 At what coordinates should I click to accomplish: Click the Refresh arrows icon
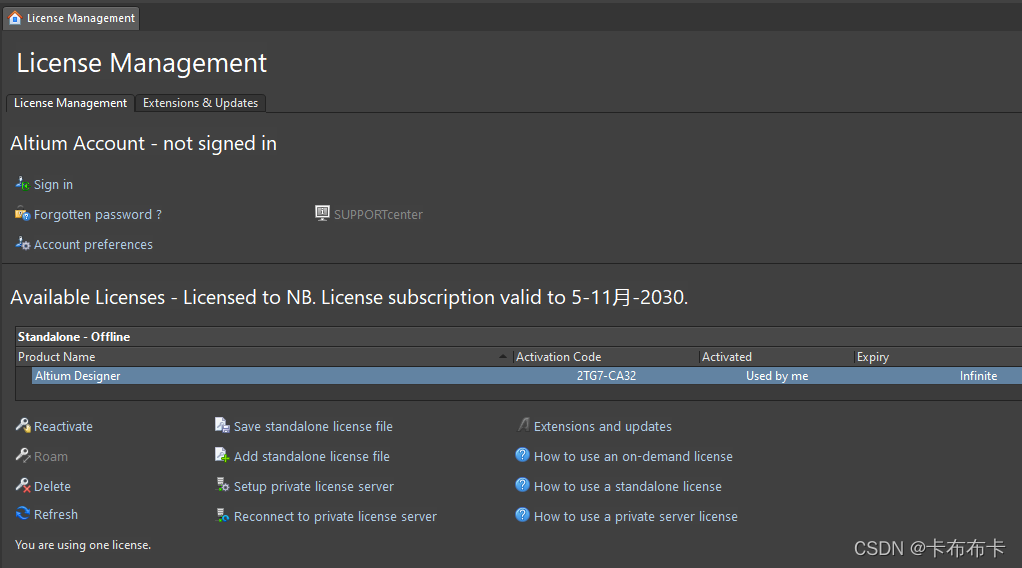[x=23, y=514]
